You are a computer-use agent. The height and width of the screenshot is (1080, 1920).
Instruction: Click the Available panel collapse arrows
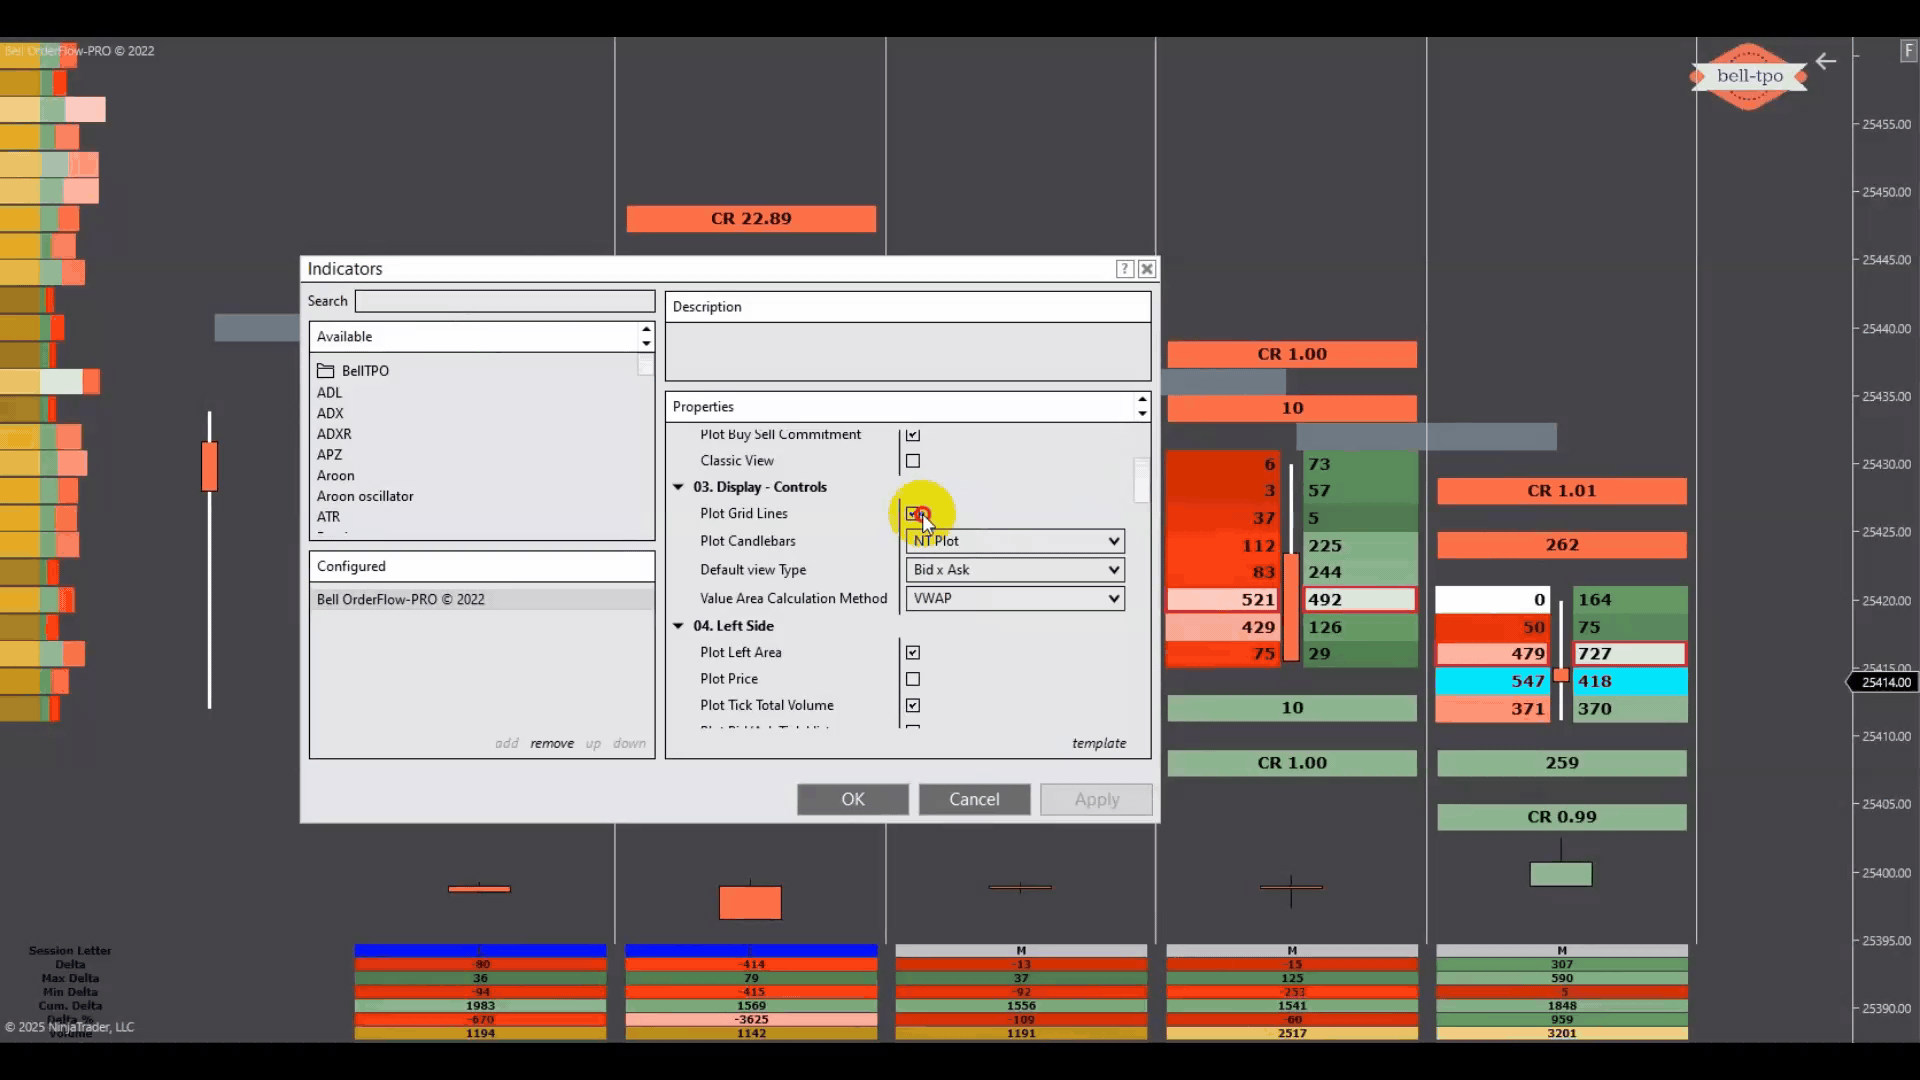[646, 337]
